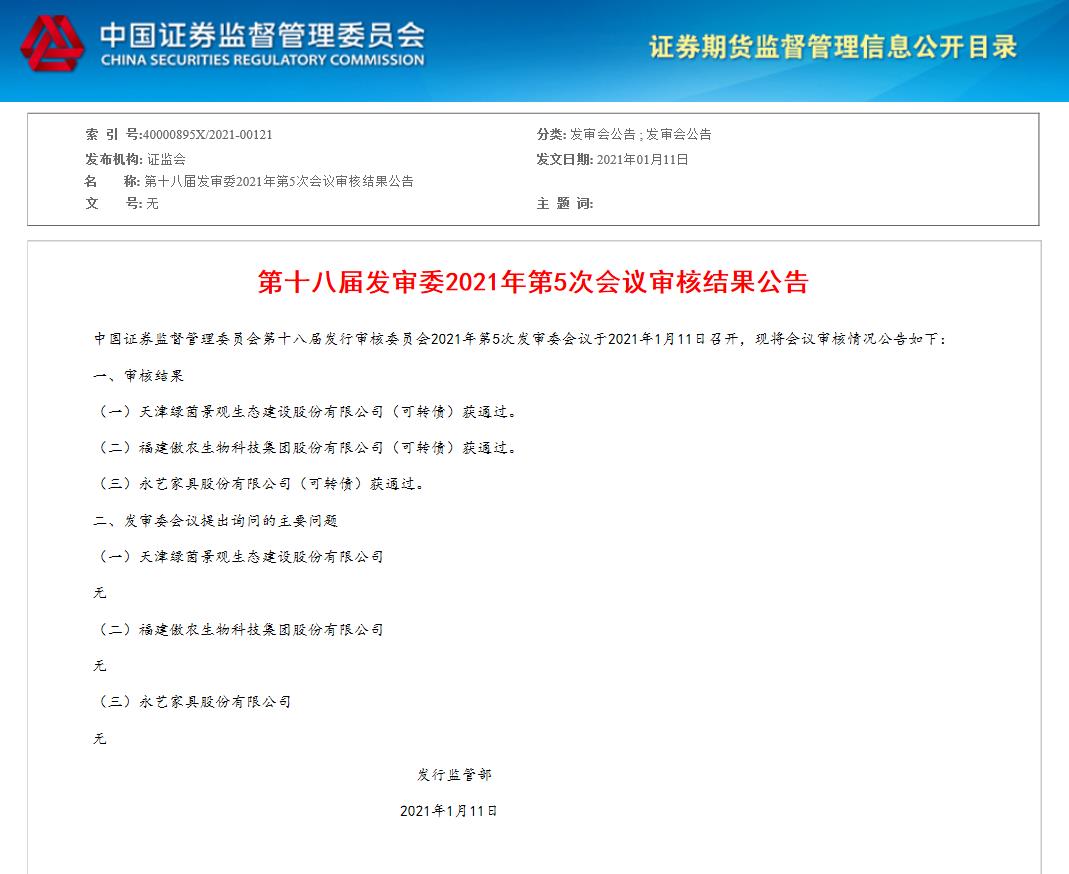Click section two entry （一）天津绿茵景观生态建设股份有限公司
Image resolution: width=1069 pixels, height=874 pixels.
240,557
